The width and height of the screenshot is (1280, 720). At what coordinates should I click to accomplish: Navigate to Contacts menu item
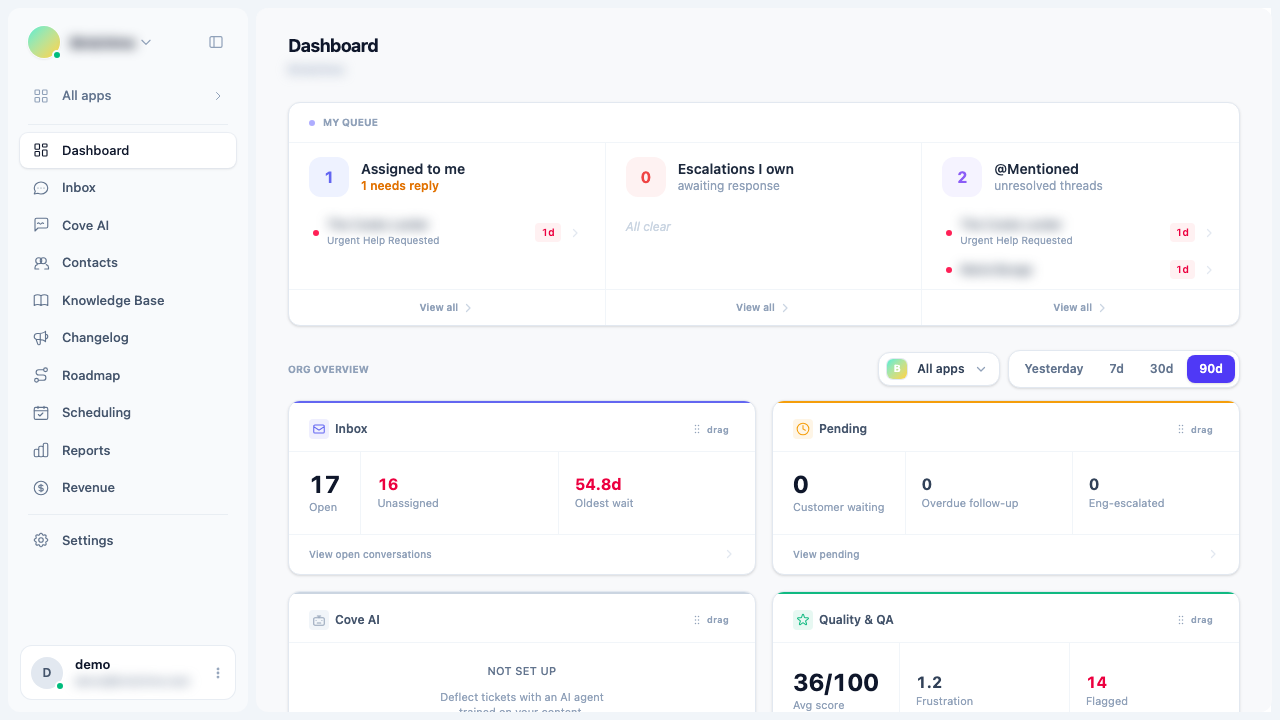coord(128,263)
